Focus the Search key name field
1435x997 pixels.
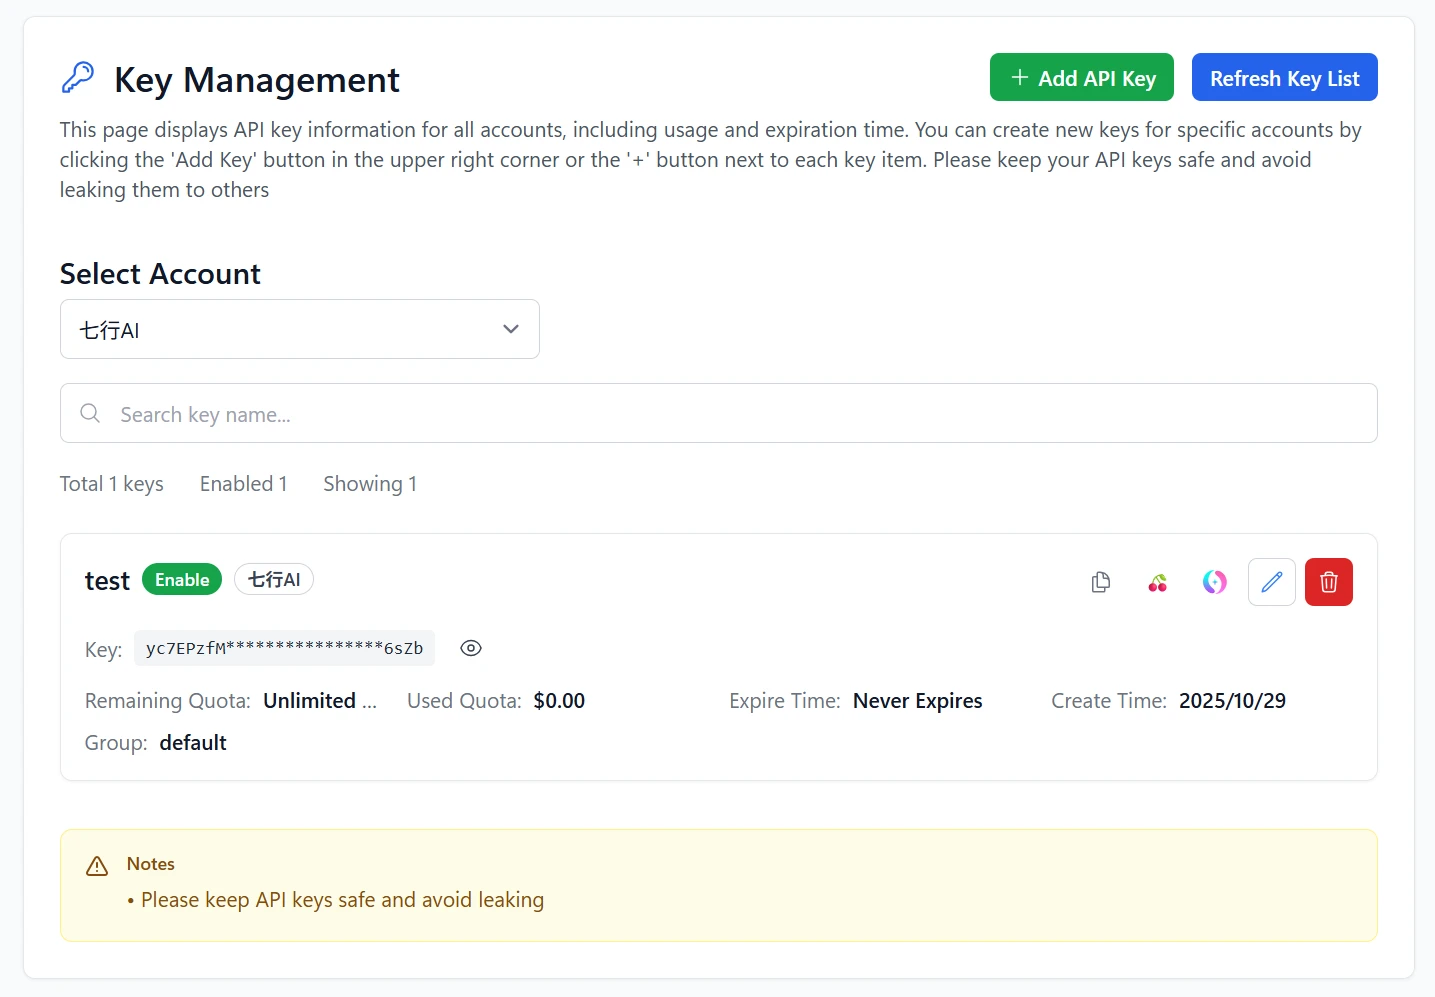click(x=719, y=413)
